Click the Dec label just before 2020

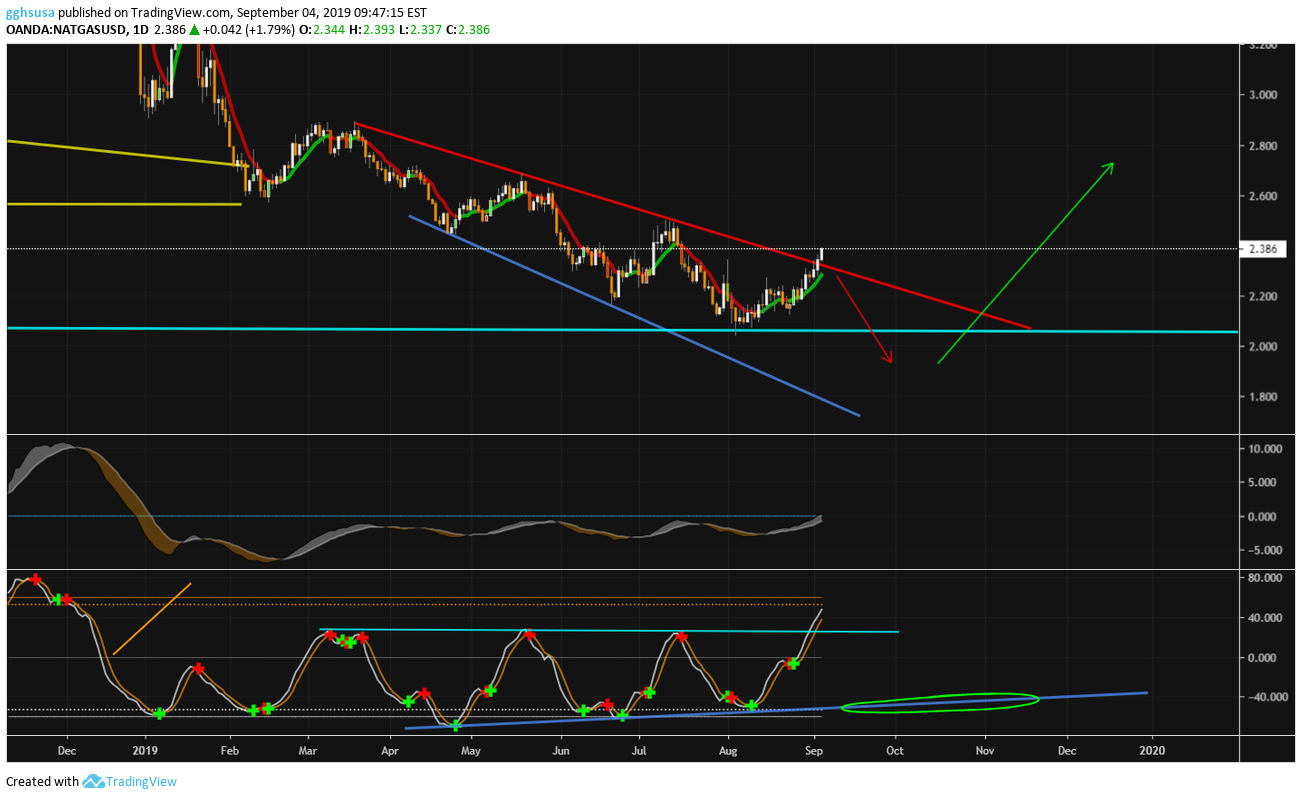click(x=1067, y=749)
